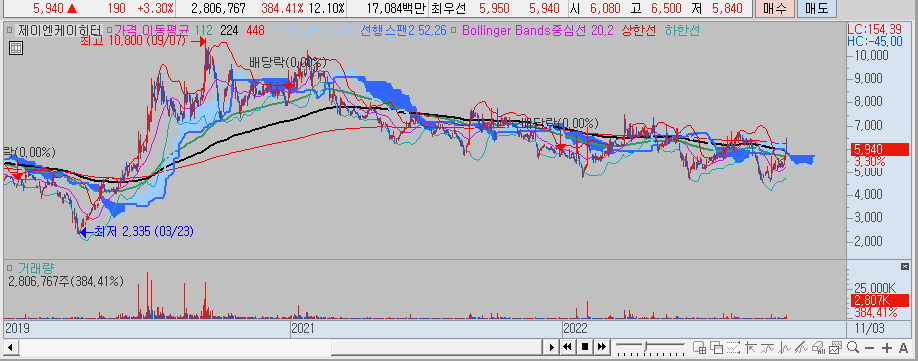Click the 11/03 date label
Screen dimensions: 918x361
[870, 328]
